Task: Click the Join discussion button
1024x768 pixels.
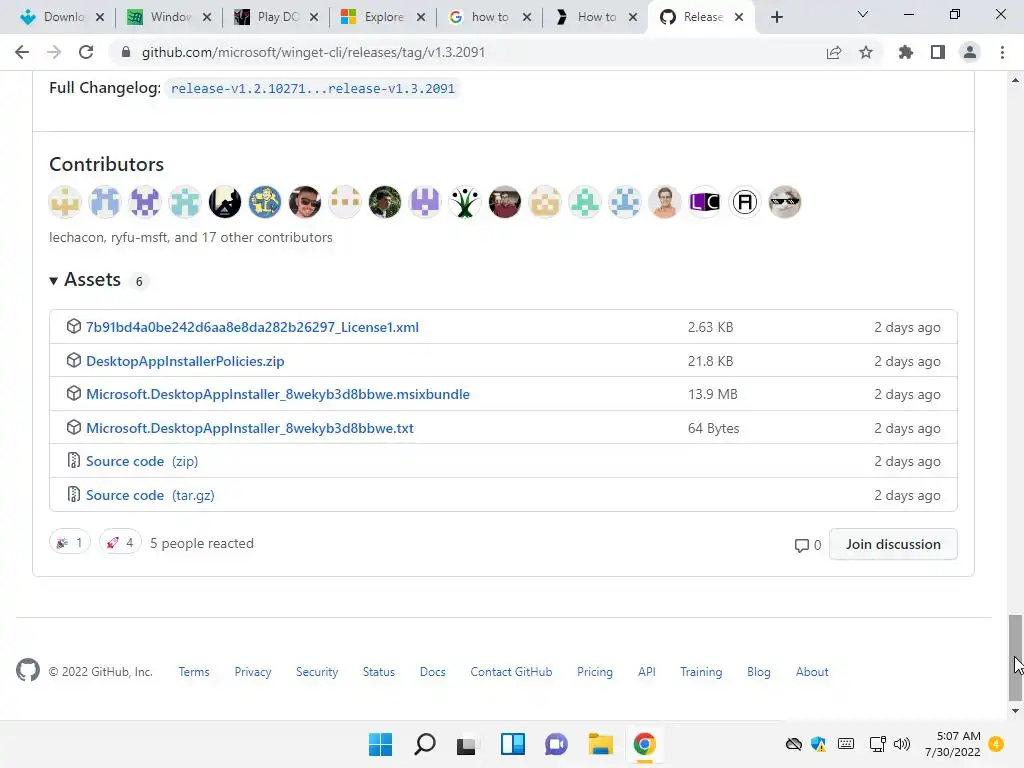Action: 893,544
